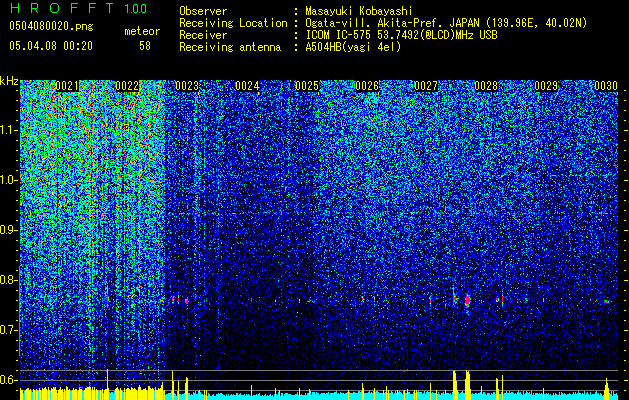
Task: Click the 'Receiver' field label
Action: 203,35
